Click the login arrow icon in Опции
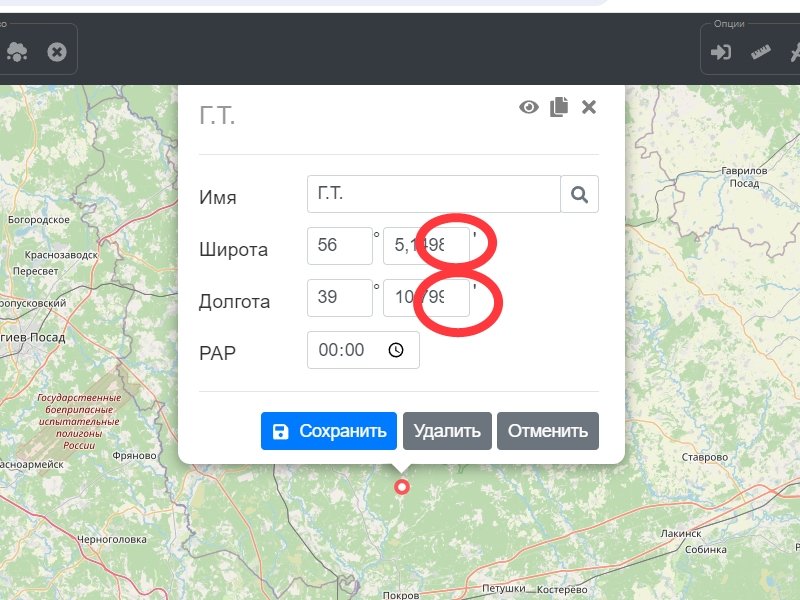This screenshot has width=800, height=600. pyautogui.click(x=721, y=52)
